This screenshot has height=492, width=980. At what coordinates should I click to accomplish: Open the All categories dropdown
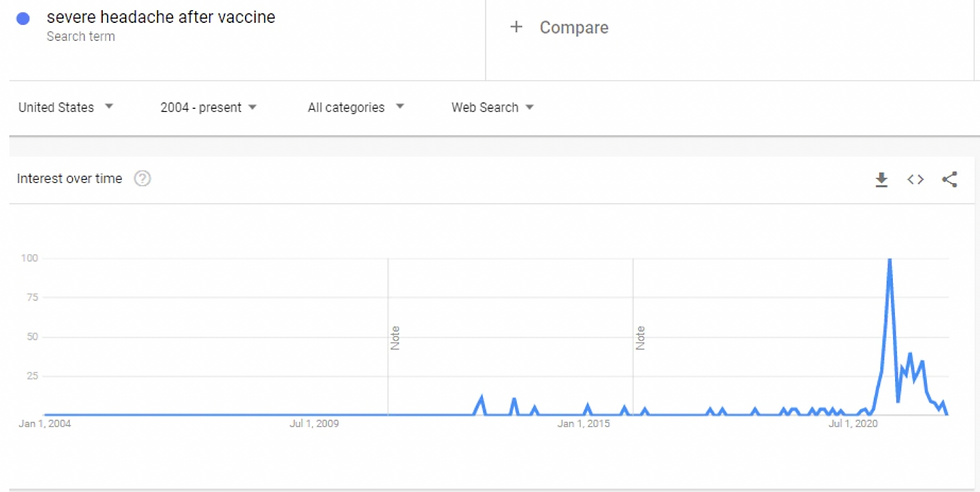[356, 108]
